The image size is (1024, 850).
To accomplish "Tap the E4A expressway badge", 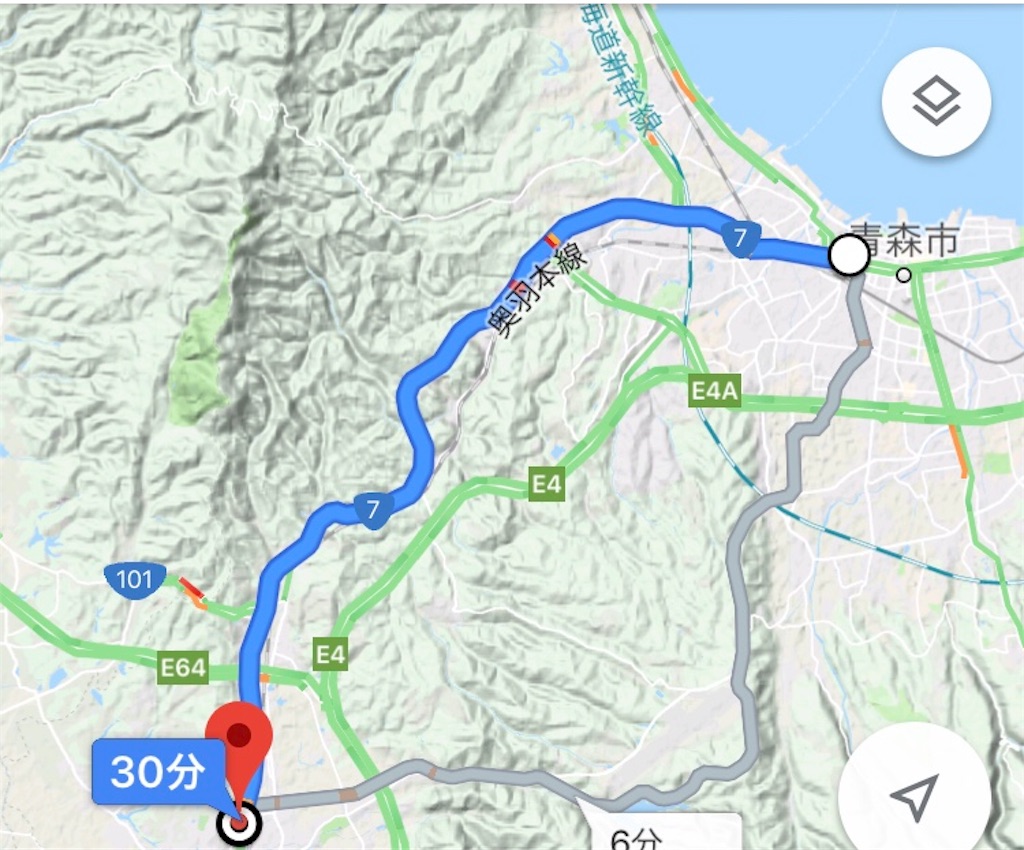I will point(714,391).
